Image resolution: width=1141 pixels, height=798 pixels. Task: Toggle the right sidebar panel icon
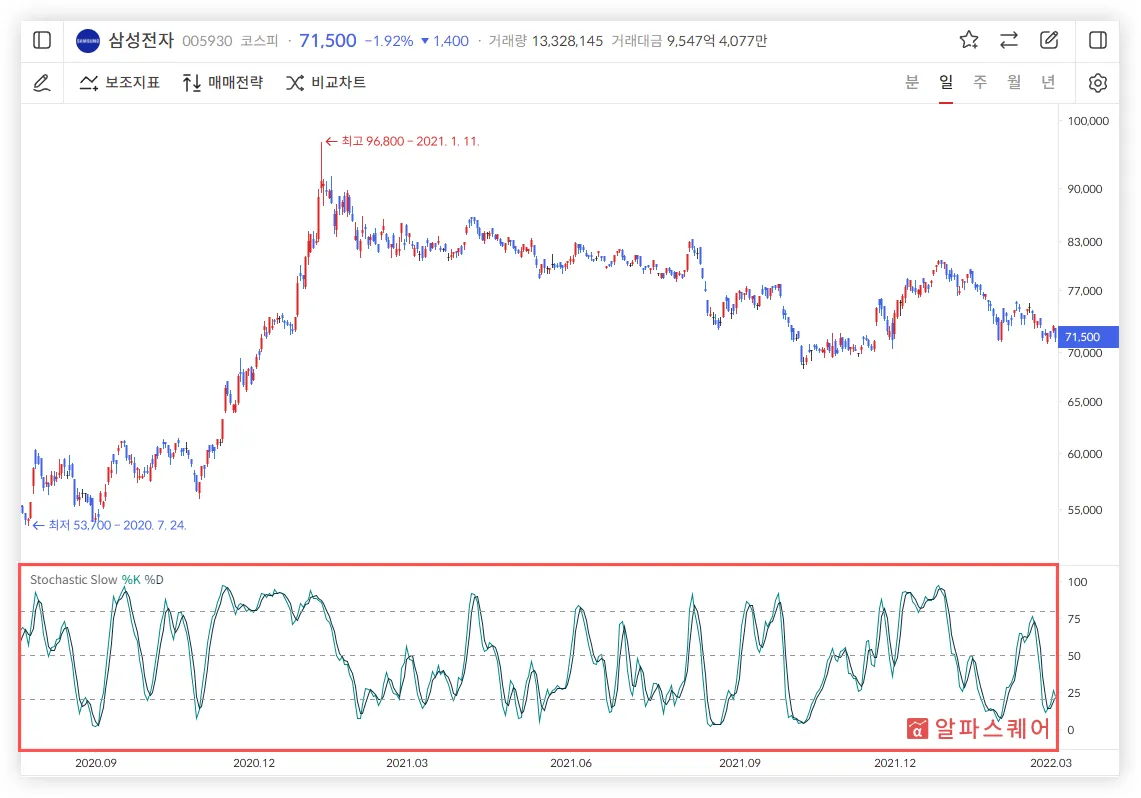pyautogui.click(x=1098, y=40)
